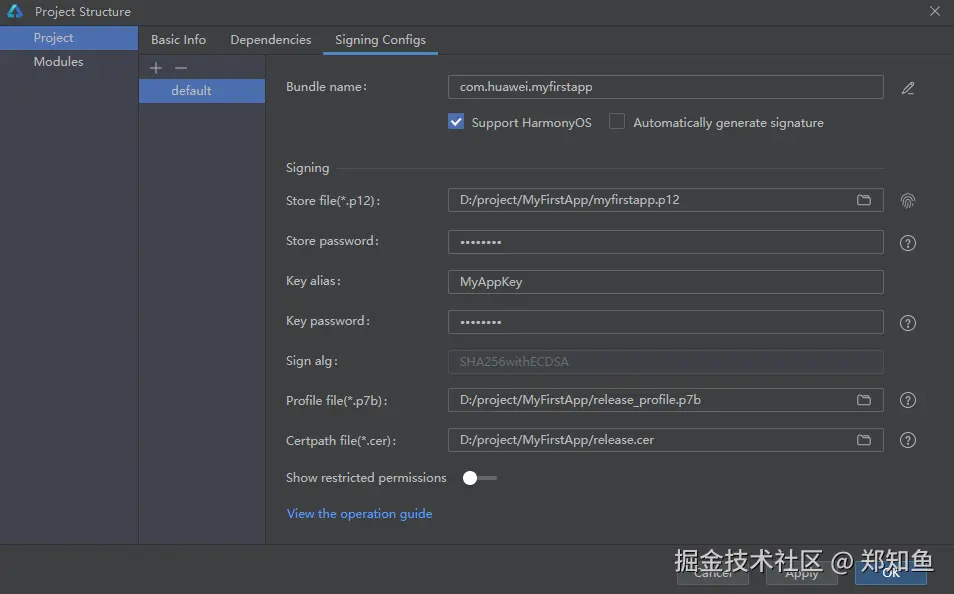Toggle Show restricted permissions switch

coord(479,478)
